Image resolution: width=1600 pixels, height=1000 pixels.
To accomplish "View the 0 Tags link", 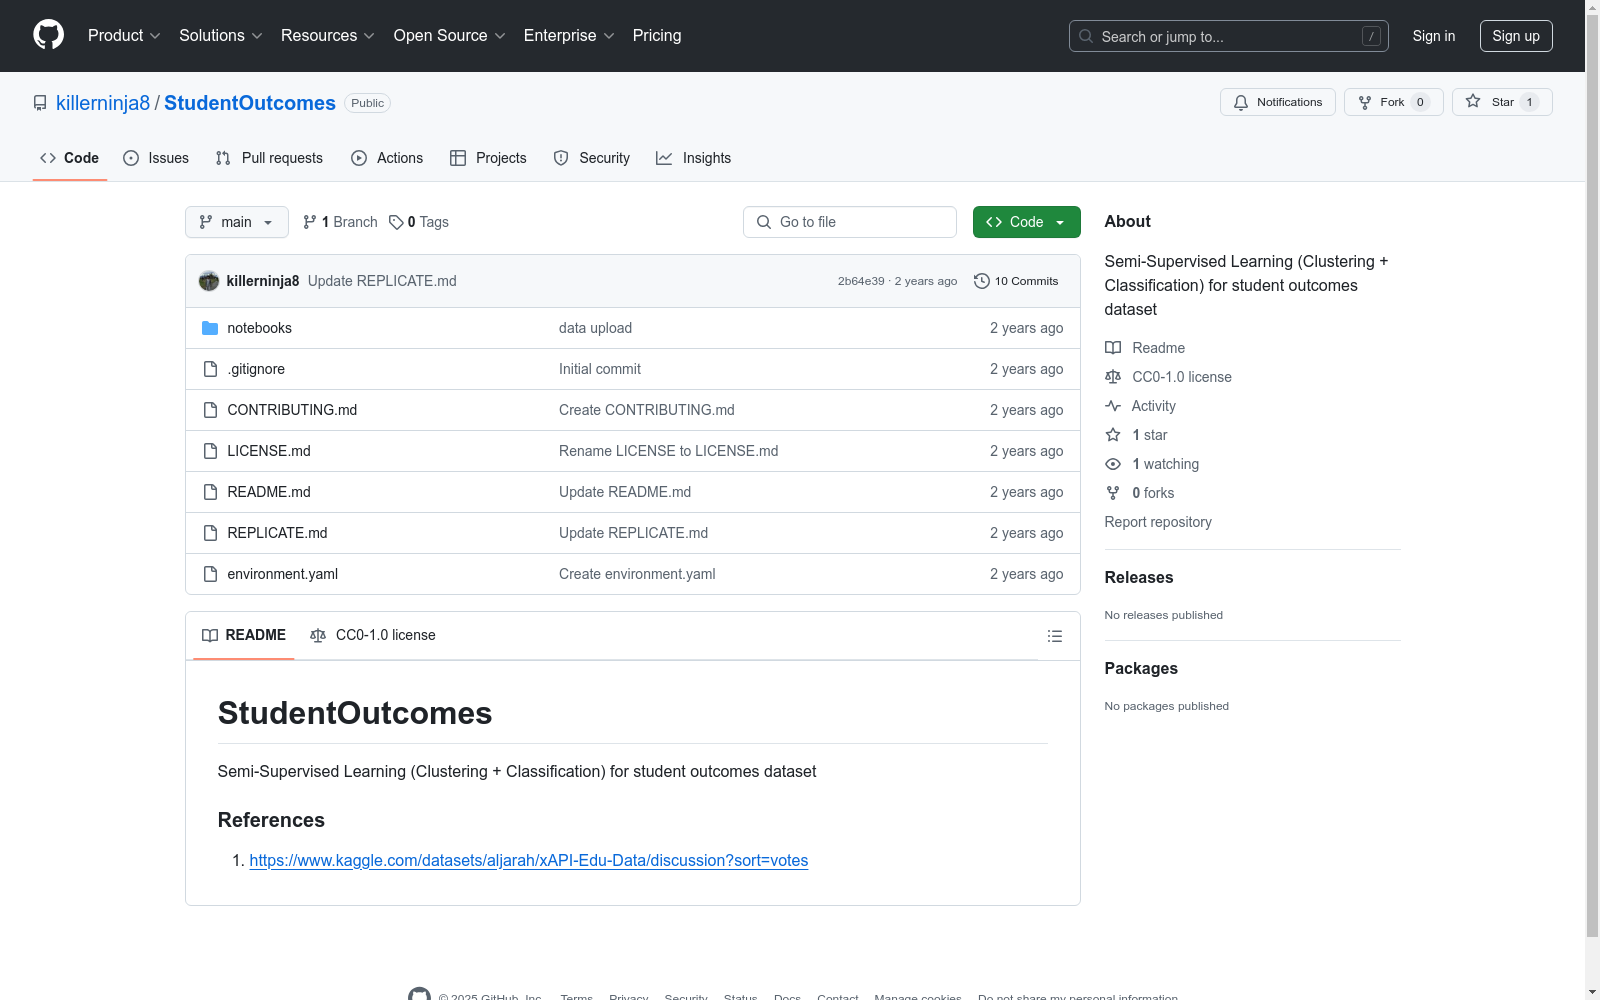I will pyautogui.click(x=419, y=222).
